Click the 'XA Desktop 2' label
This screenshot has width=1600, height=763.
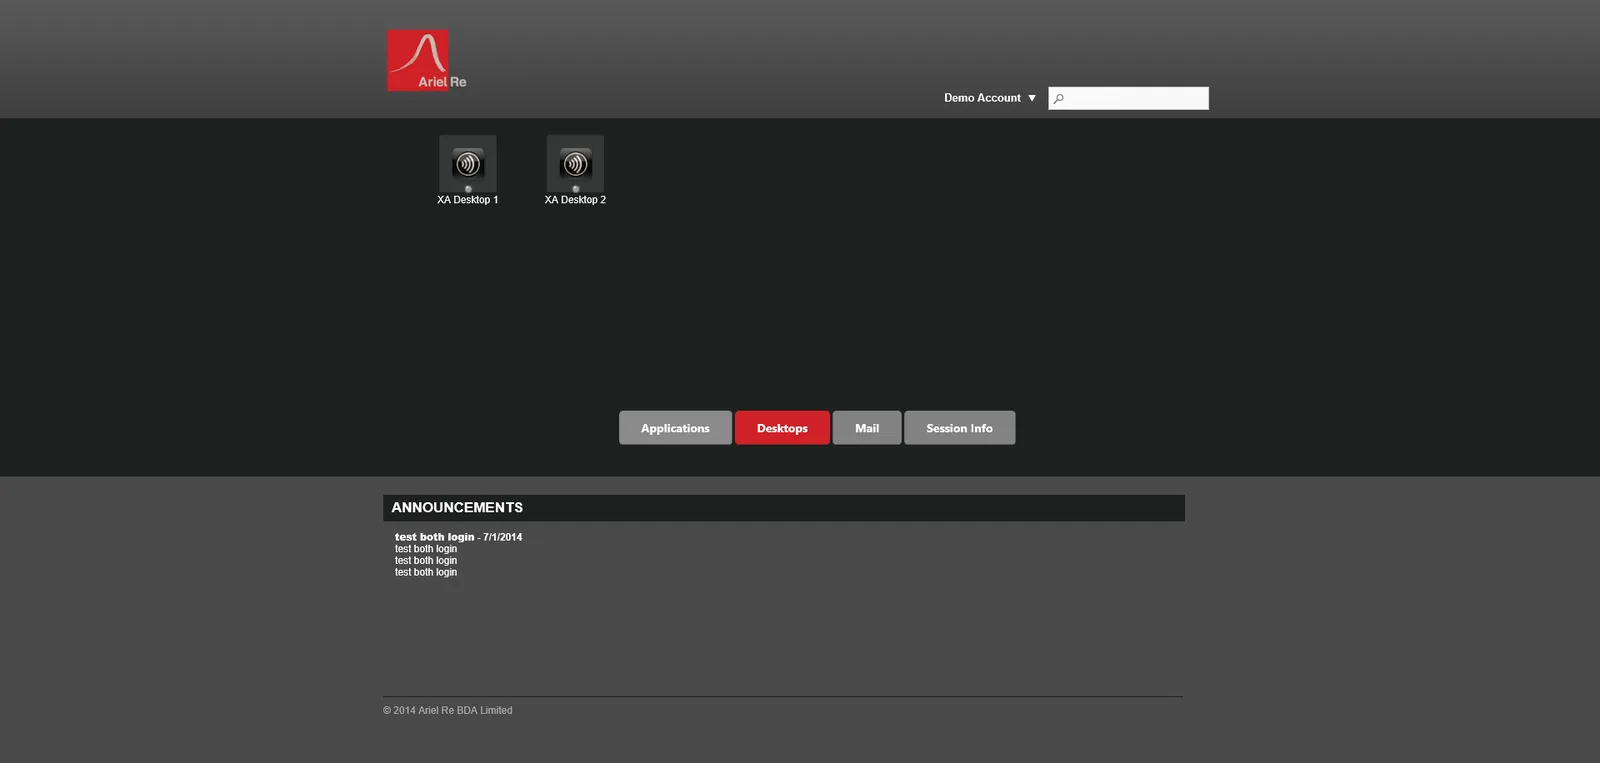(x=575, y=200)
